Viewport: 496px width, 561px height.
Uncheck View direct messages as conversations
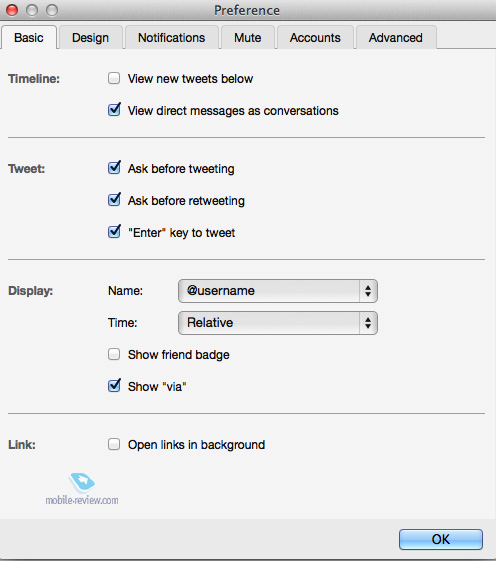[x=114, y=110]
